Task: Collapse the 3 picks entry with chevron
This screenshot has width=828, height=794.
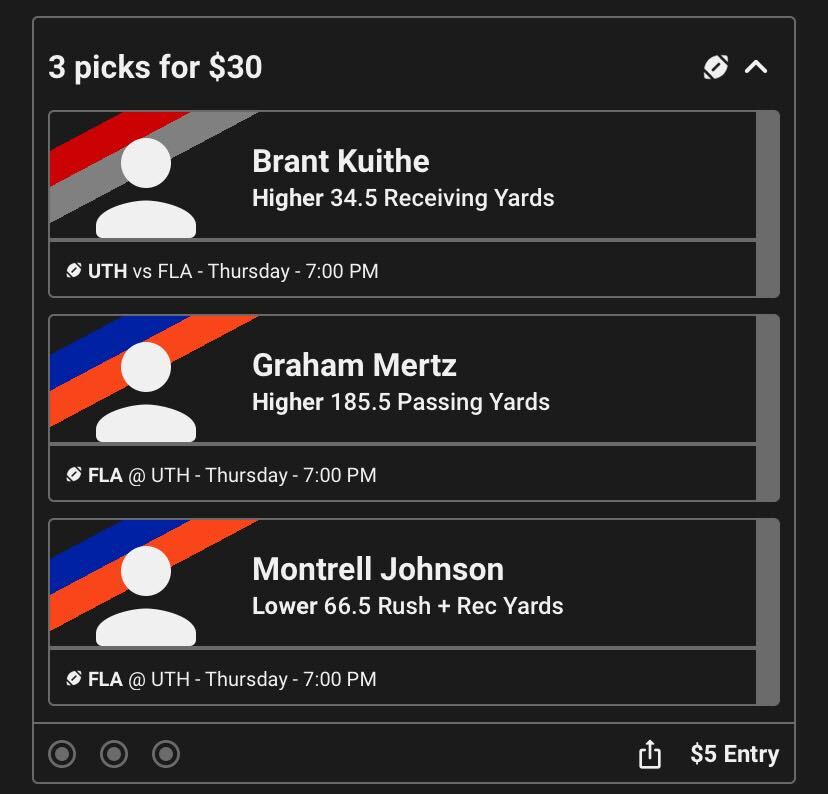Action: point(756,67)
